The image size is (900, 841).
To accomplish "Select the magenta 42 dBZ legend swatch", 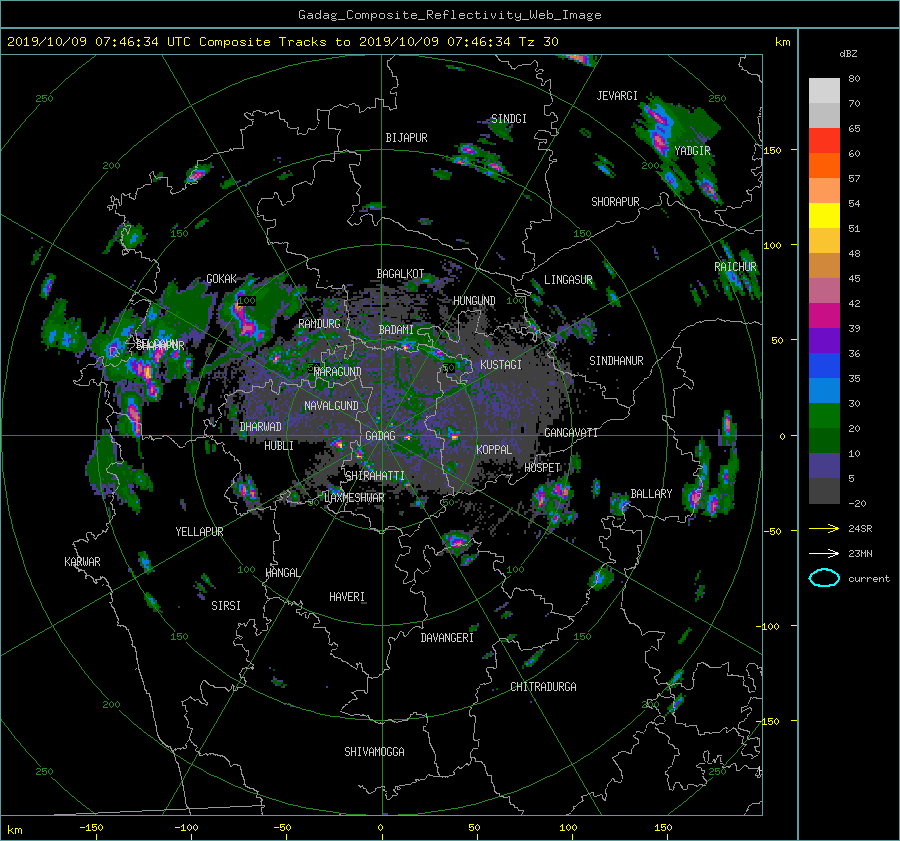I will click(x=824, y=315).
